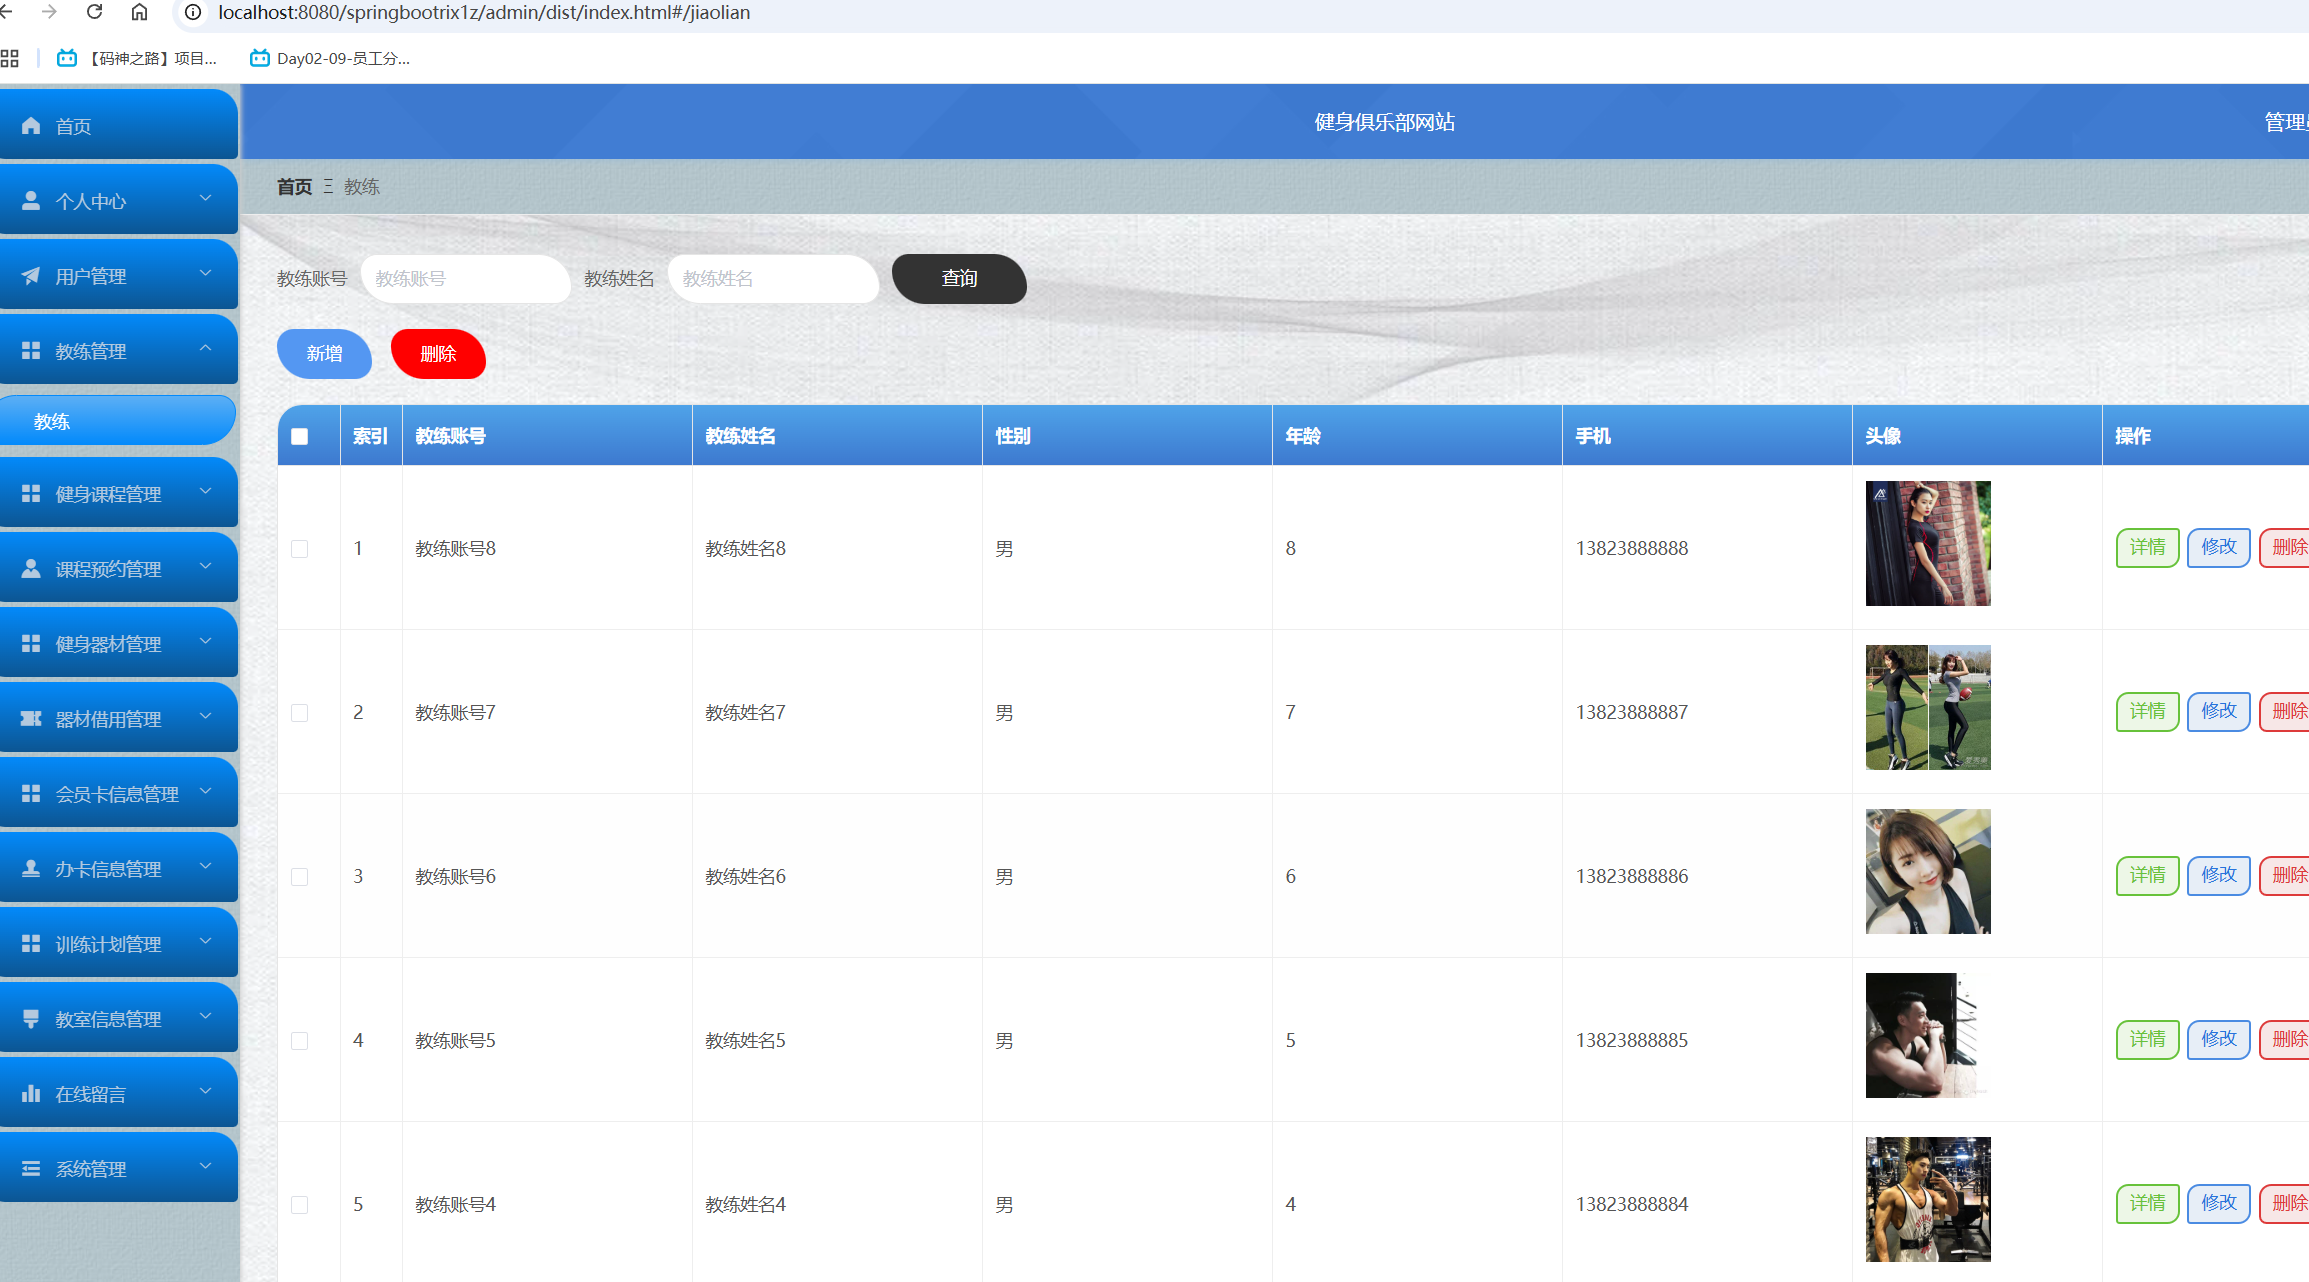Click the blue 新增 button
This screenshot has height=1282, width=2309.
point(324,354)
